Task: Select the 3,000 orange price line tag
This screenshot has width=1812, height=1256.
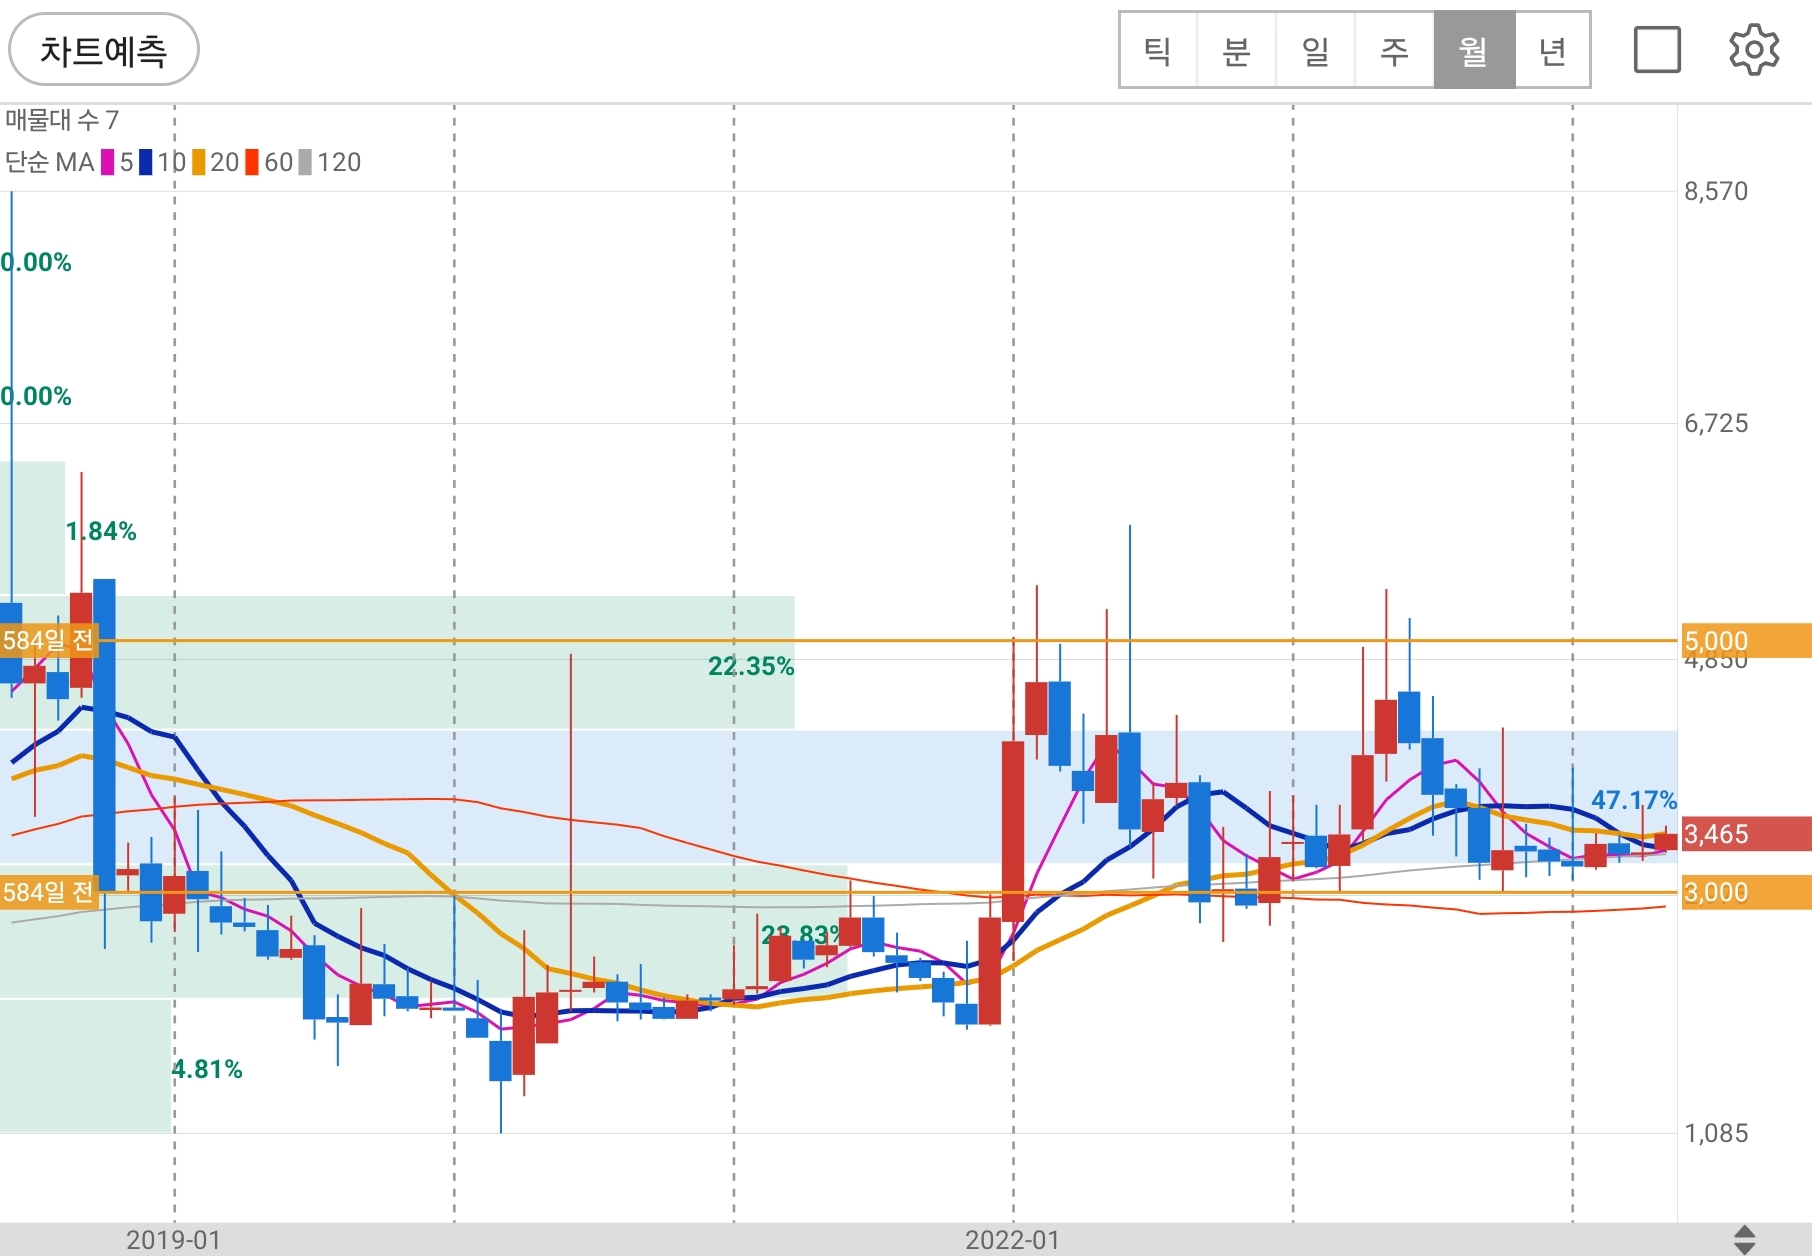Action: (x=1746, y=892)
